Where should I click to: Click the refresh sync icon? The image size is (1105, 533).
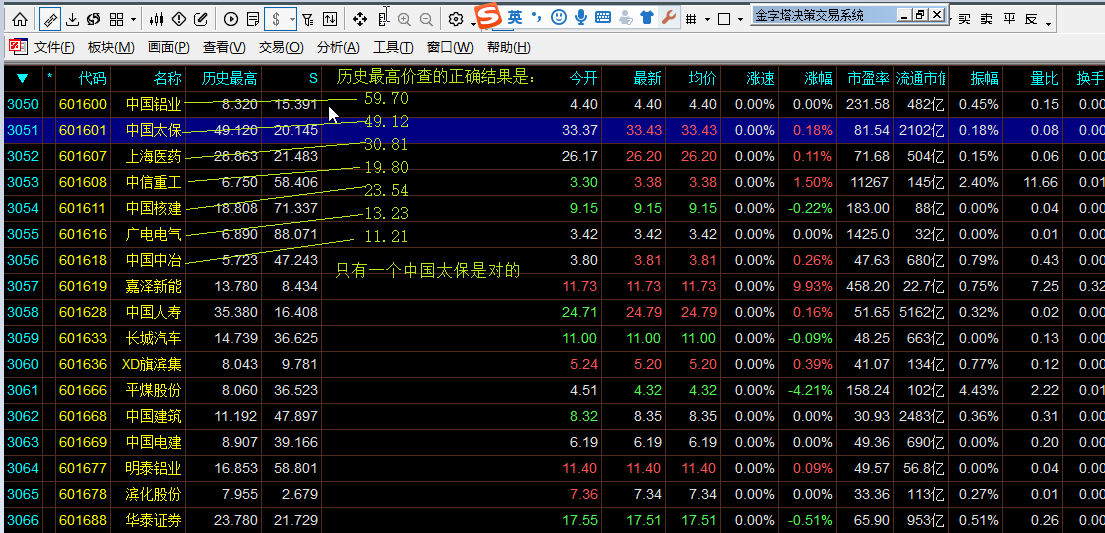[x=93, y=19]
